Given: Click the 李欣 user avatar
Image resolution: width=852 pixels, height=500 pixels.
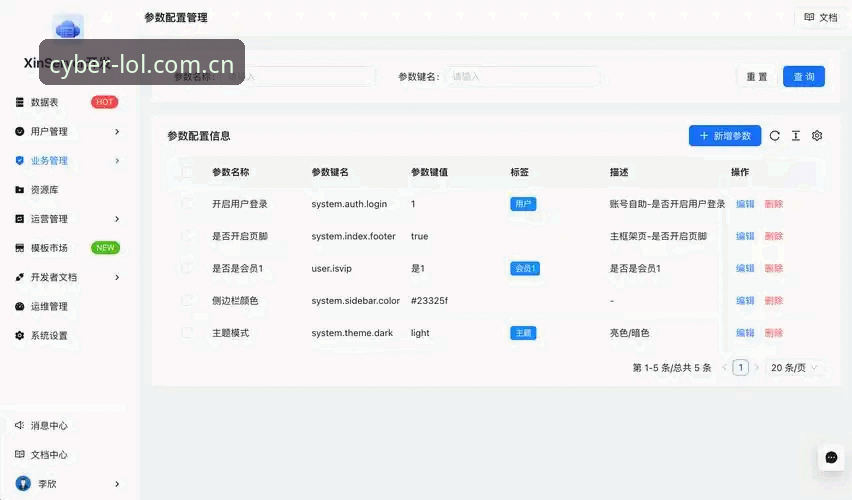Looking at the screenshot, I should (23, 483).
